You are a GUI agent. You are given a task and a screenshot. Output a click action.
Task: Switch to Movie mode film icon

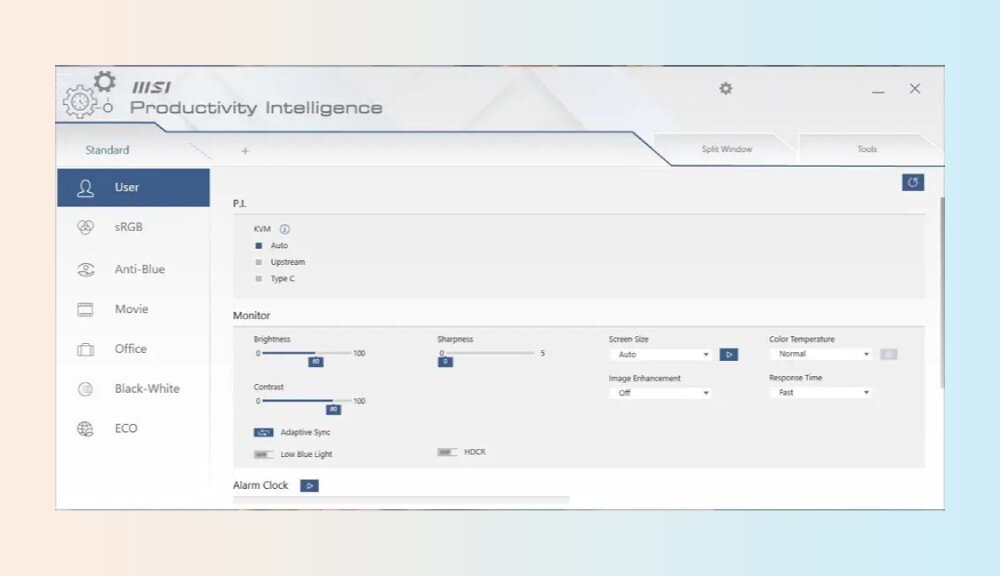[86, 310]
